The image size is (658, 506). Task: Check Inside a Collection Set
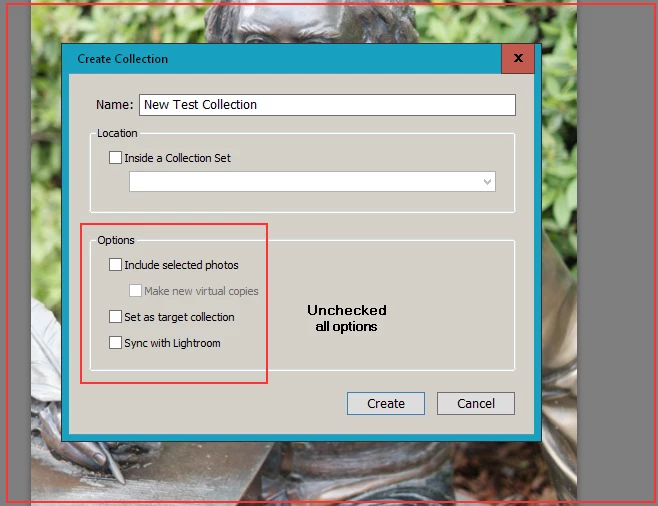(115, 158)
